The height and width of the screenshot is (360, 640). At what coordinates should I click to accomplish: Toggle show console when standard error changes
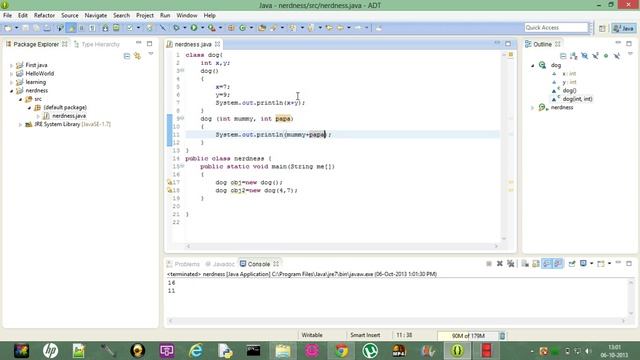point(558,264)
